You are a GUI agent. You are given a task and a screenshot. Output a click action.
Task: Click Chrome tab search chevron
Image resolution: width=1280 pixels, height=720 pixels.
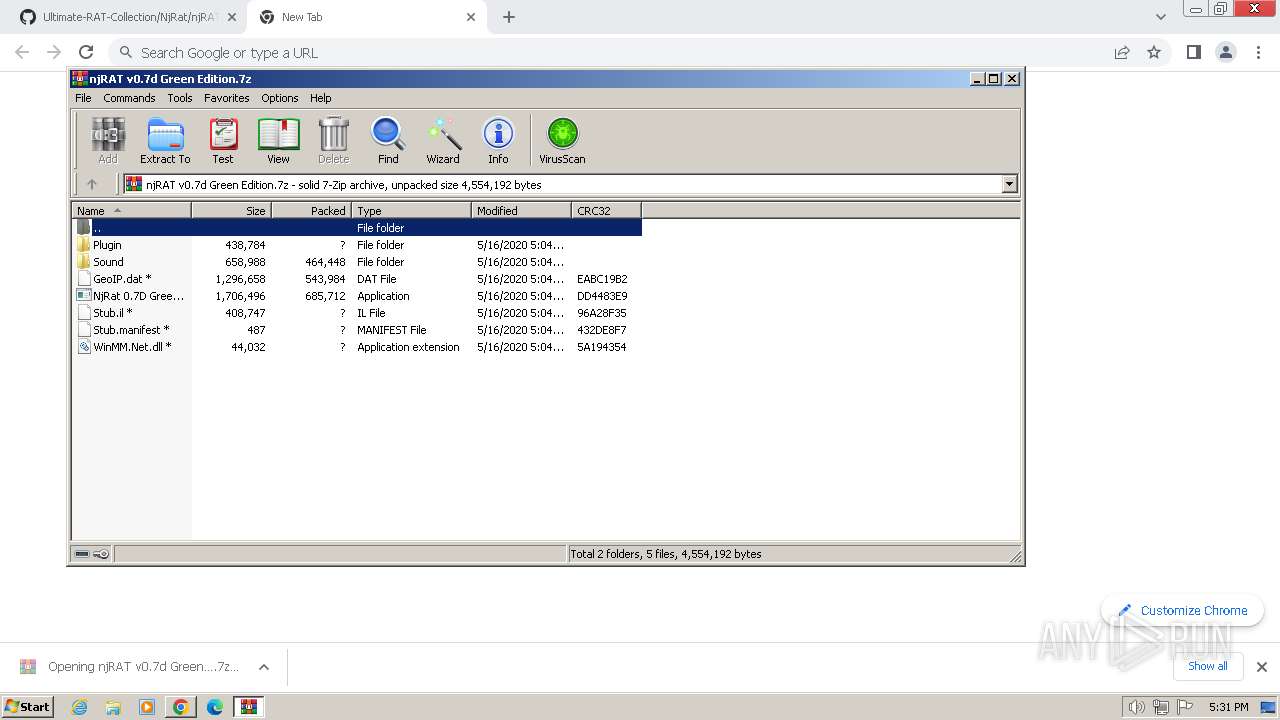1160,17
